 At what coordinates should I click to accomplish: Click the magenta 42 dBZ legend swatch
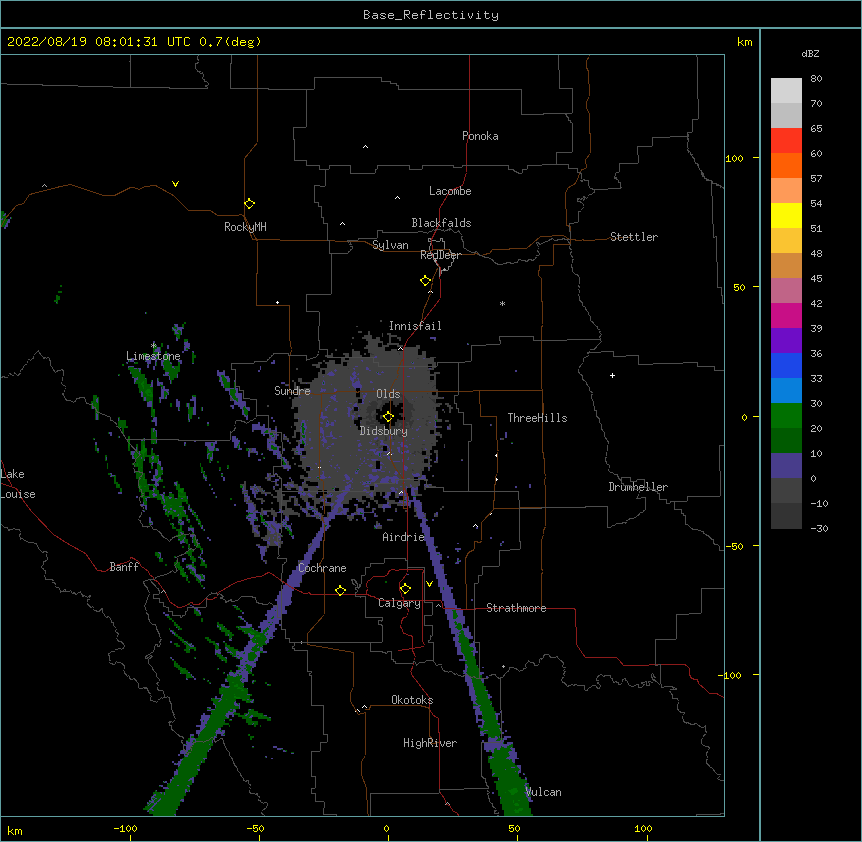point(786,315)
